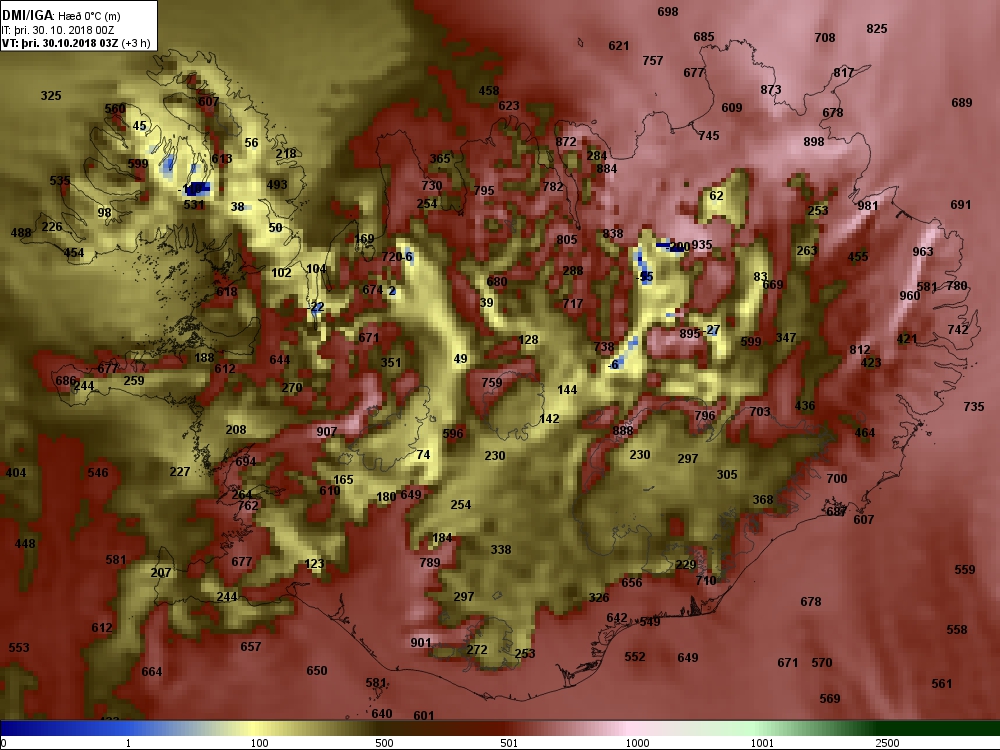The image size is (1000, 750).
Task: Click the map value '708'
Action: (x=825, y=38)
